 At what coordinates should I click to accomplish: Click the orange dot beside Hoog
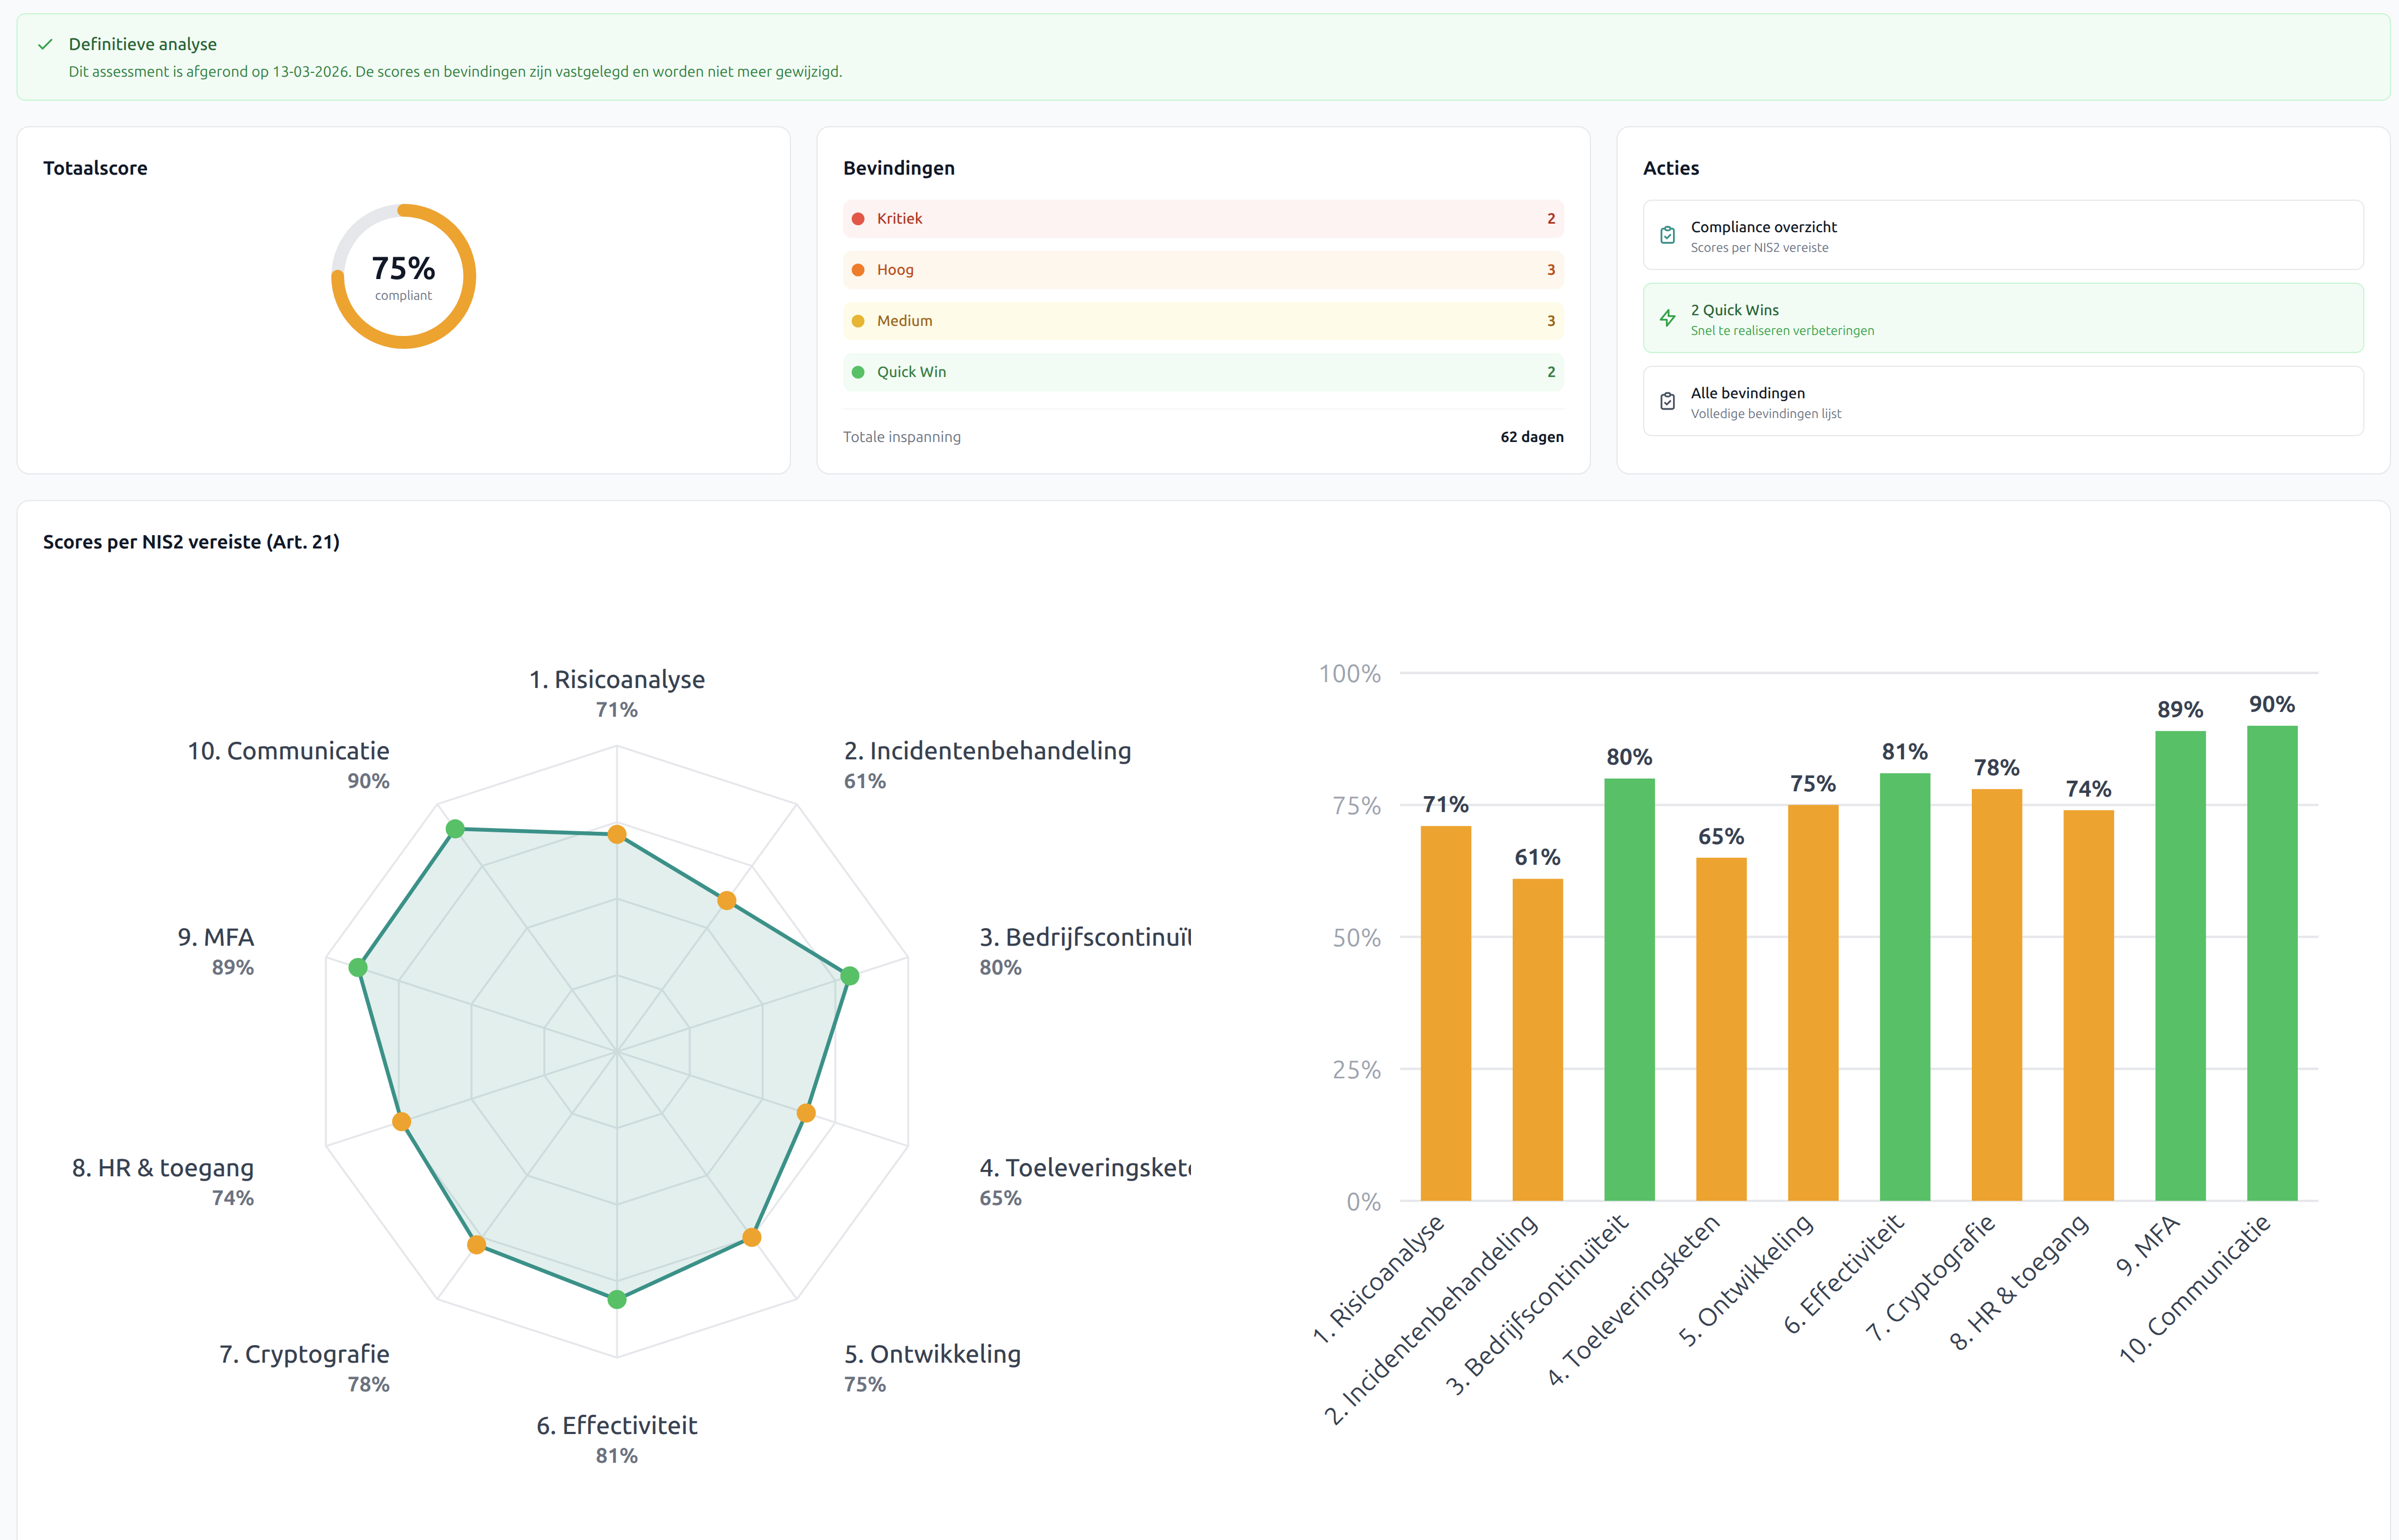(858, 269)
